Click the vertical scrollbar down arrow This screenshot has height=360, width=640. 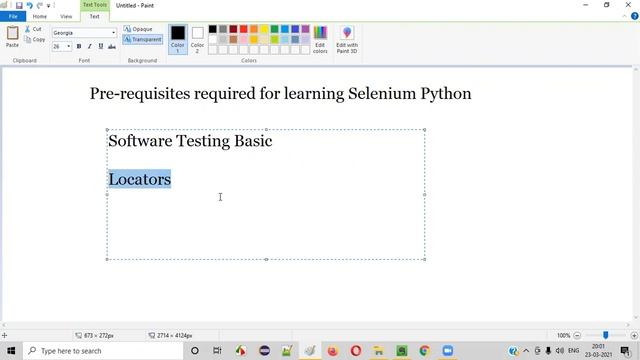pyautogui.click(x=636, y=318)
